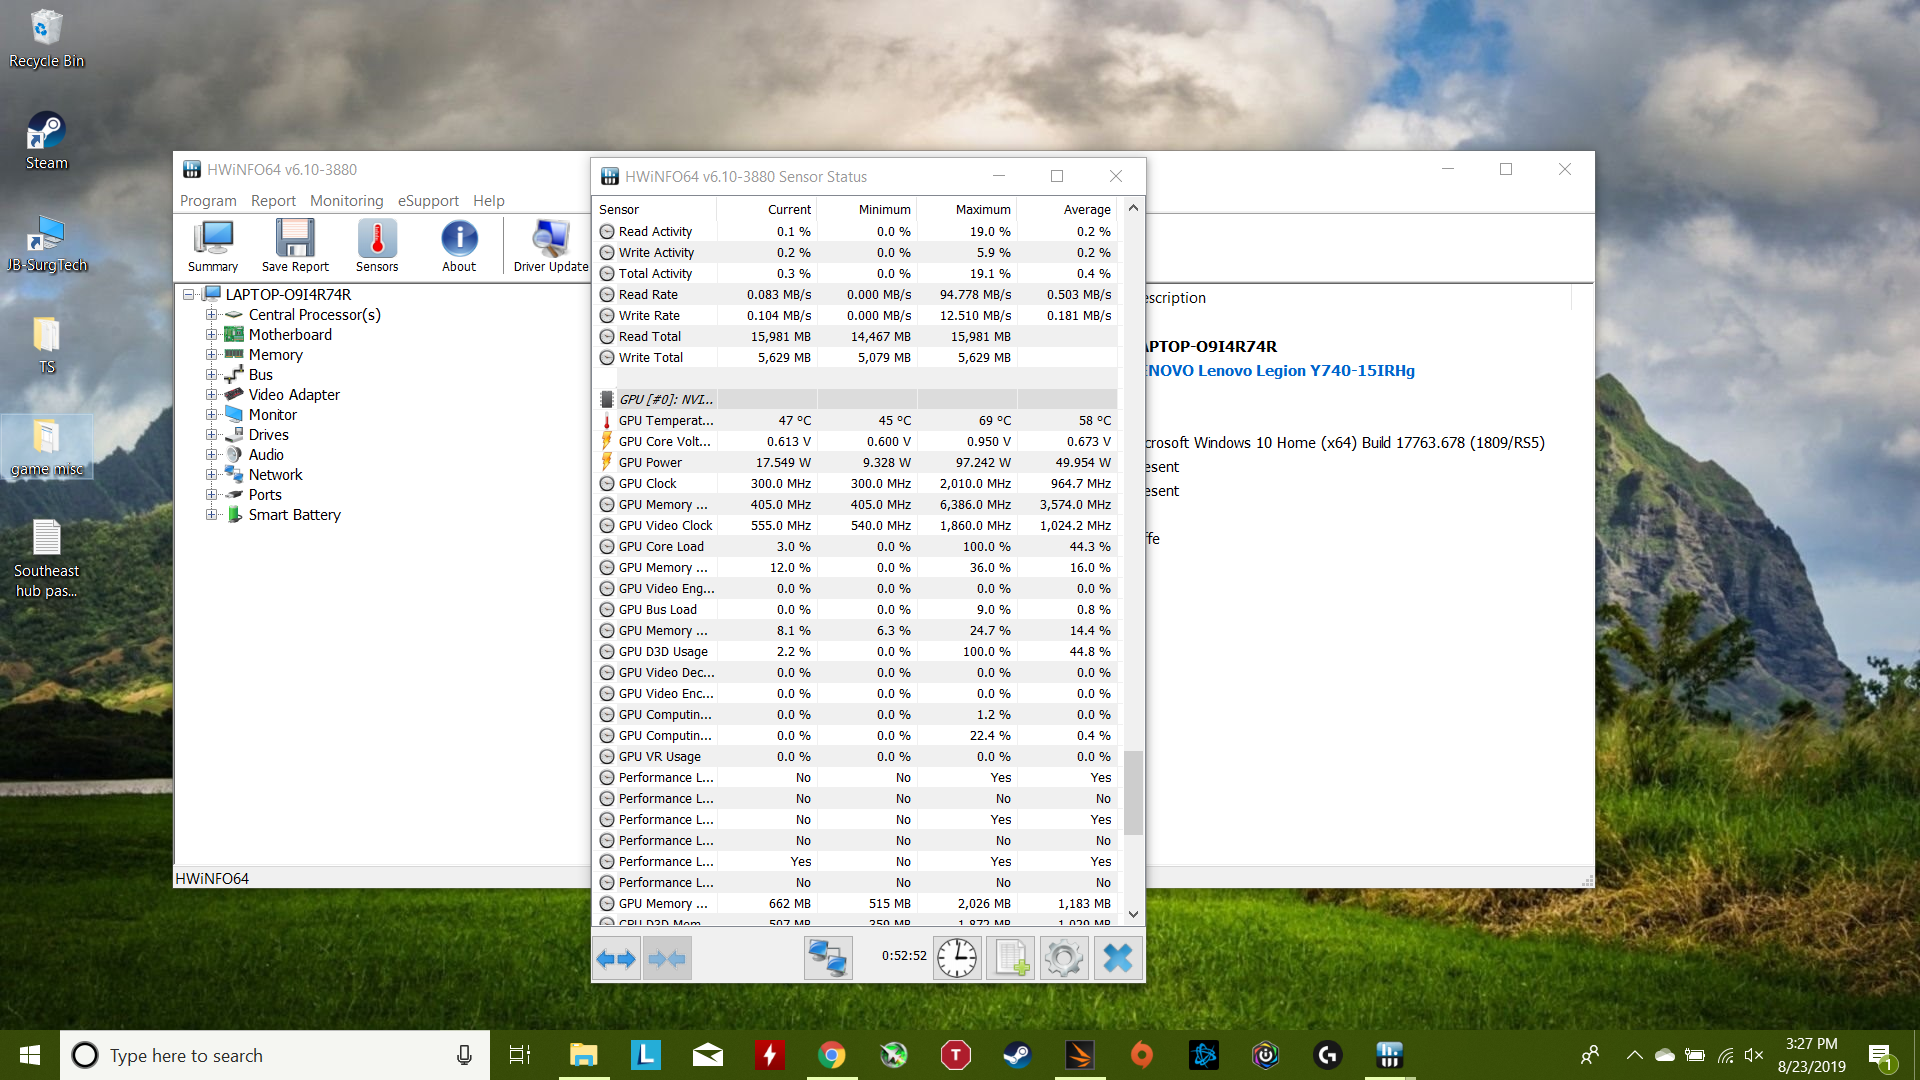
Task: Open Recycle Bin desktop icon
Action: click(46, 40)
